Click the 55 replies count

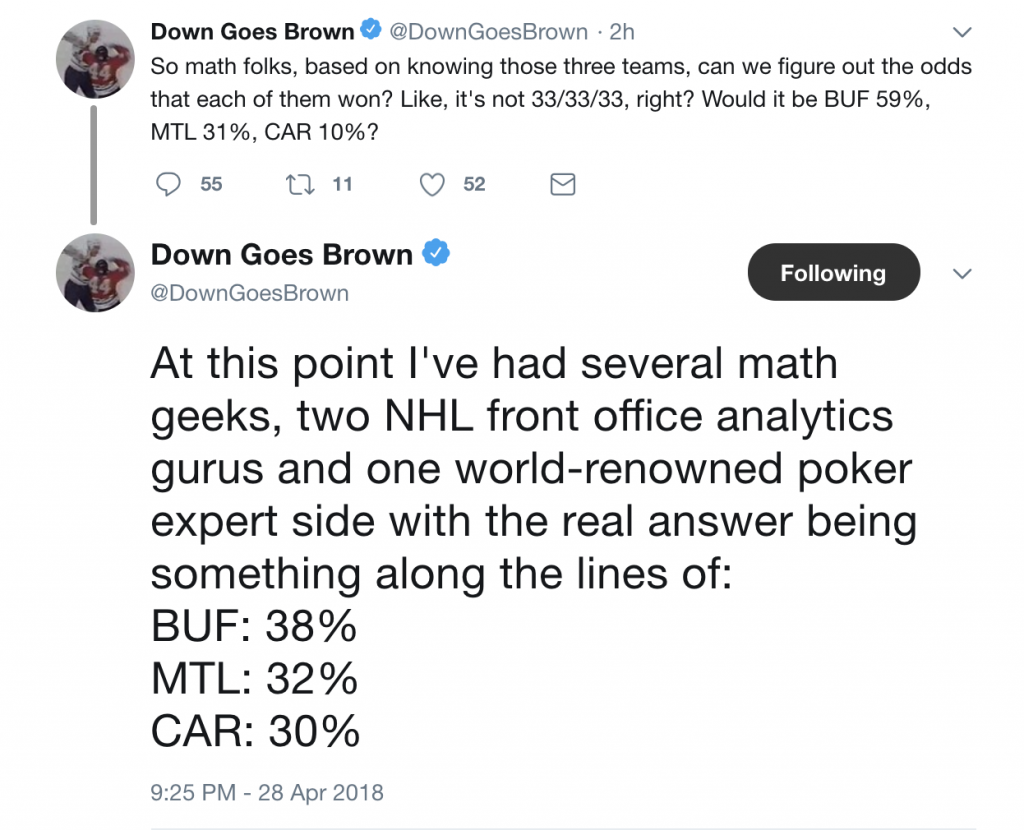pyautogui.click(x=212, y=184)
